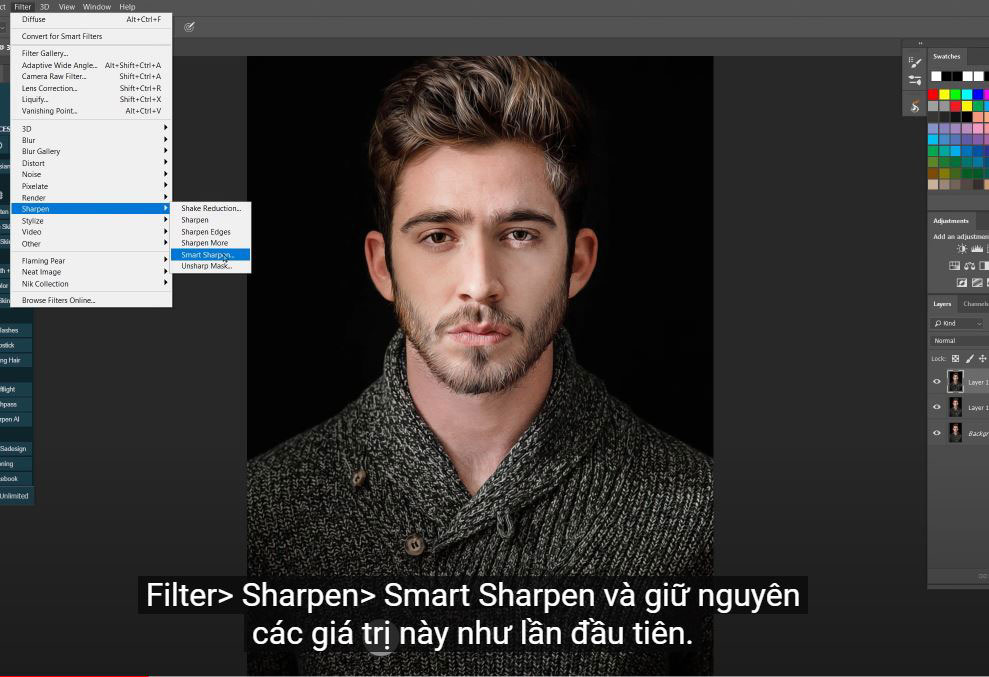Open the View menu in menu bar
The height and width of the screenshot is (677, 989).
(x=67, y=7)
